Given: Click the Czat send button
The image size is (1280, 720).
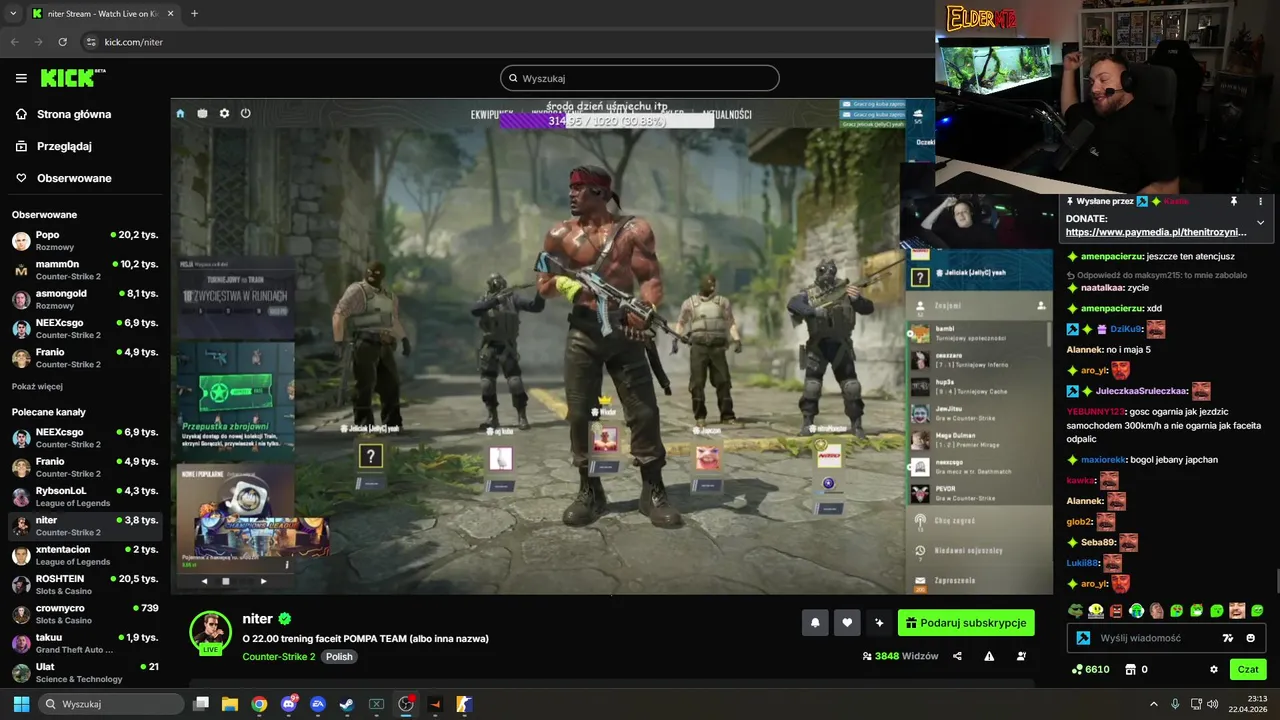Looking at the screenshot, I should coord(1248,669).
